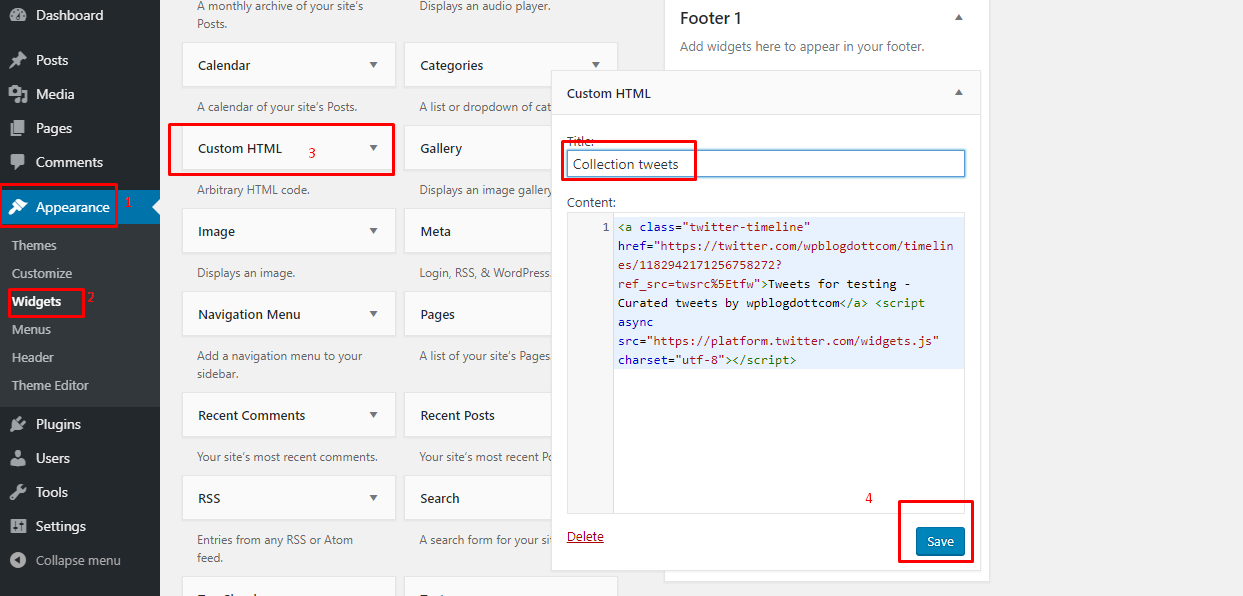Expand the Calendar widget

tap(374, 65)
